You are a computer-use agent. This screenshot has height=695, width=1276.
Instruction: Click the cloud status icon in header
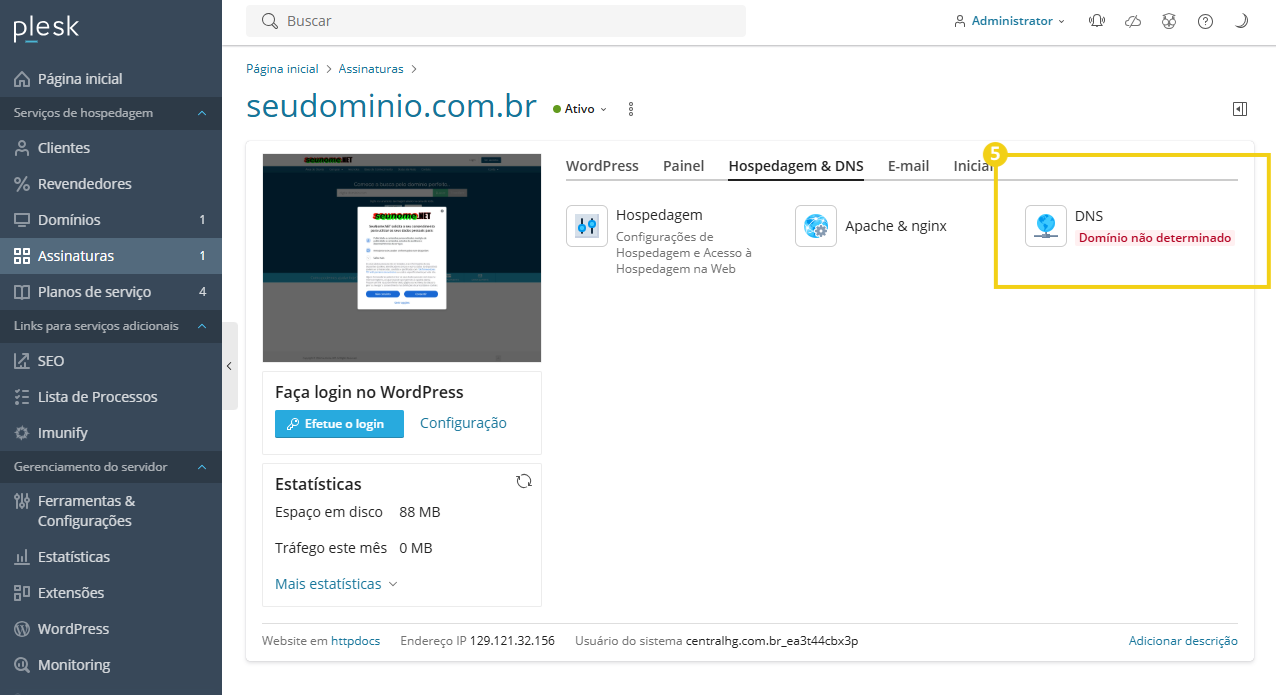click(x=1132, y=20)
